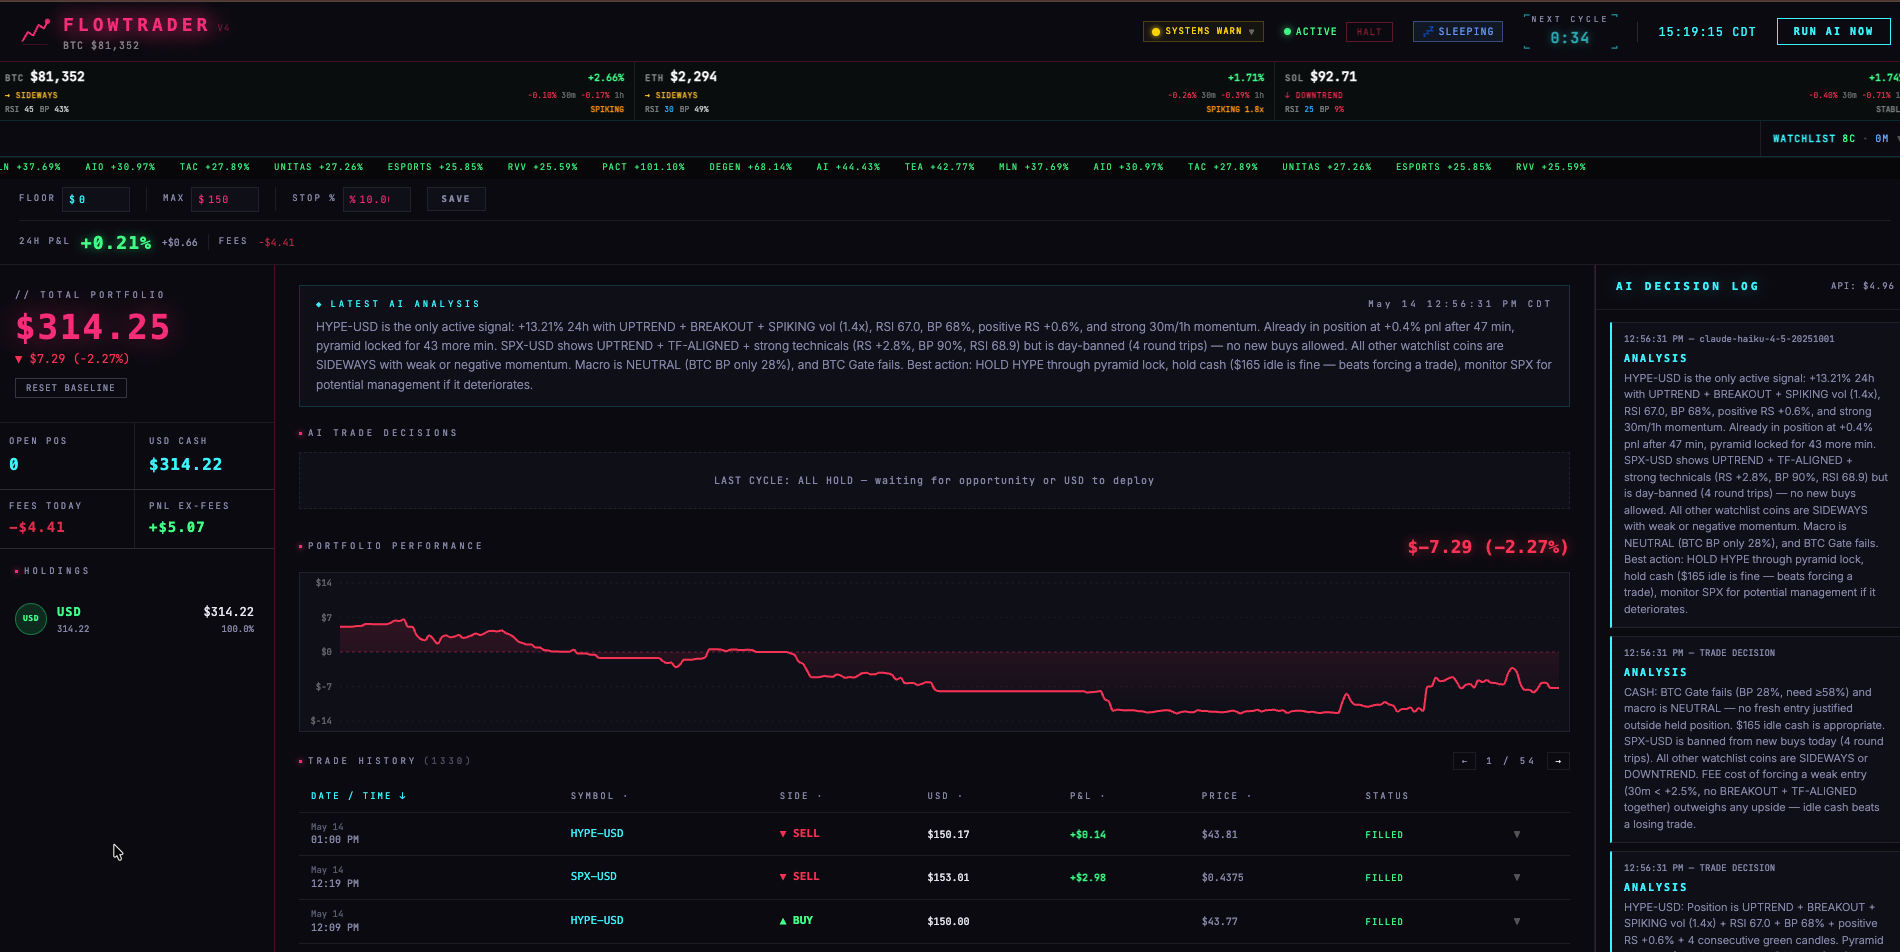
Task: Click the LATEST AI ANALYSIS heading
Action: click(x=398, y=304)
